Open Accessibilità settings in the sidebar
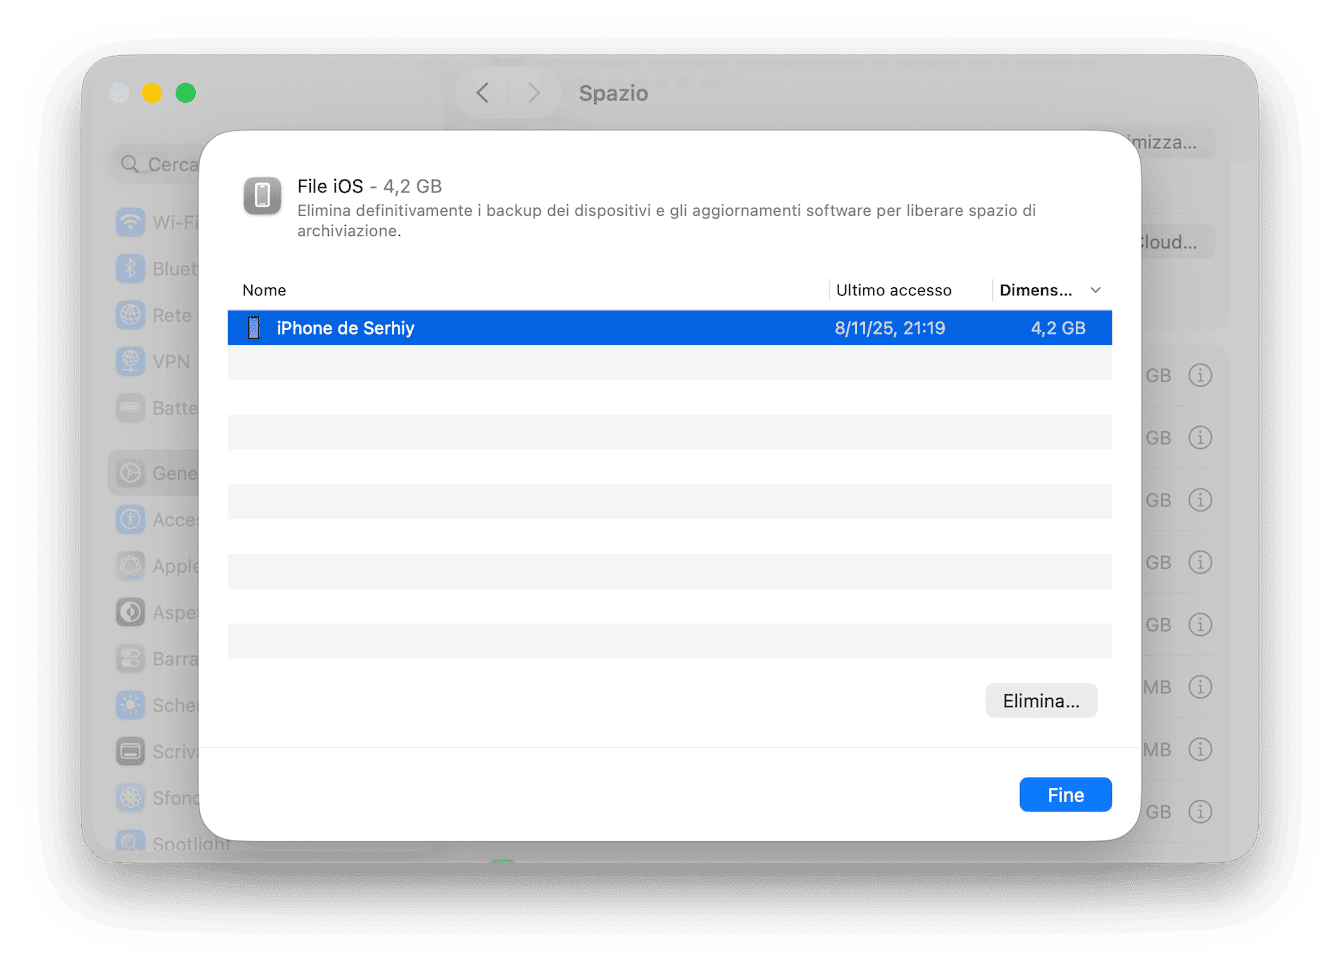 pyautogui.click(x=157, y=520)
